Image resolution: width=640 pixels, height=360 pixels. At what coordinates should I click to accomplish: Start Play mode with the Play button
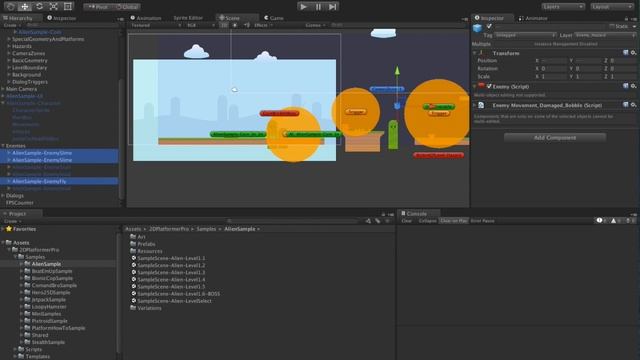303,7
